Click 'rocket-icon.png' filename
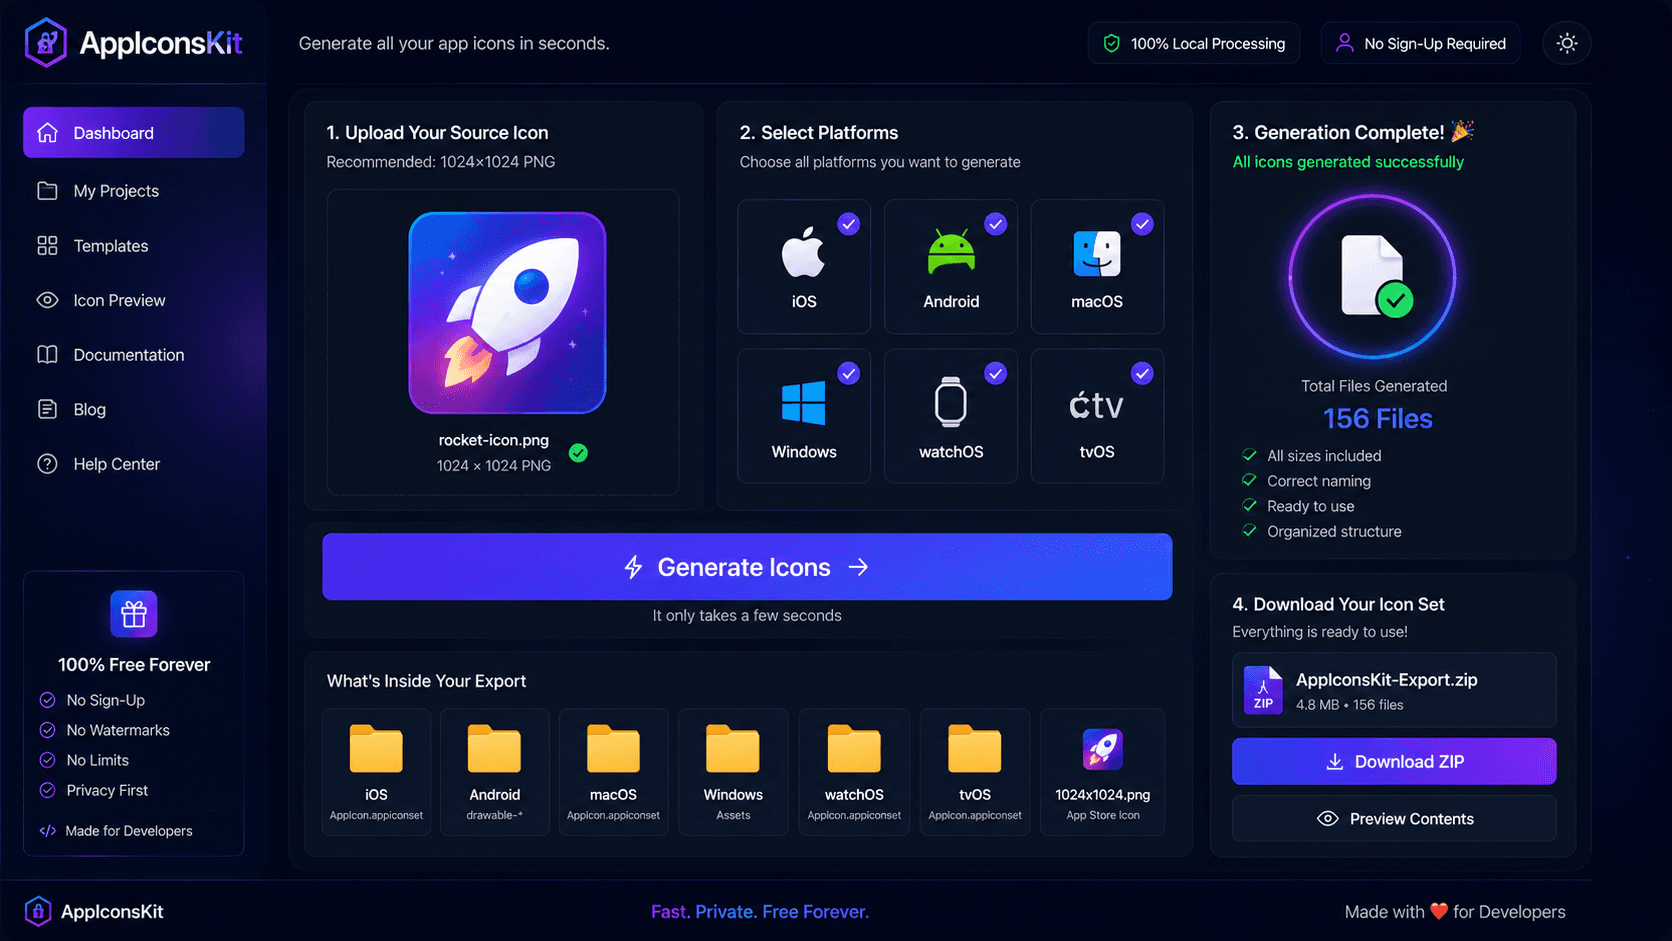The width and height of the screenshot is (1672, 941). coord(493,440)
